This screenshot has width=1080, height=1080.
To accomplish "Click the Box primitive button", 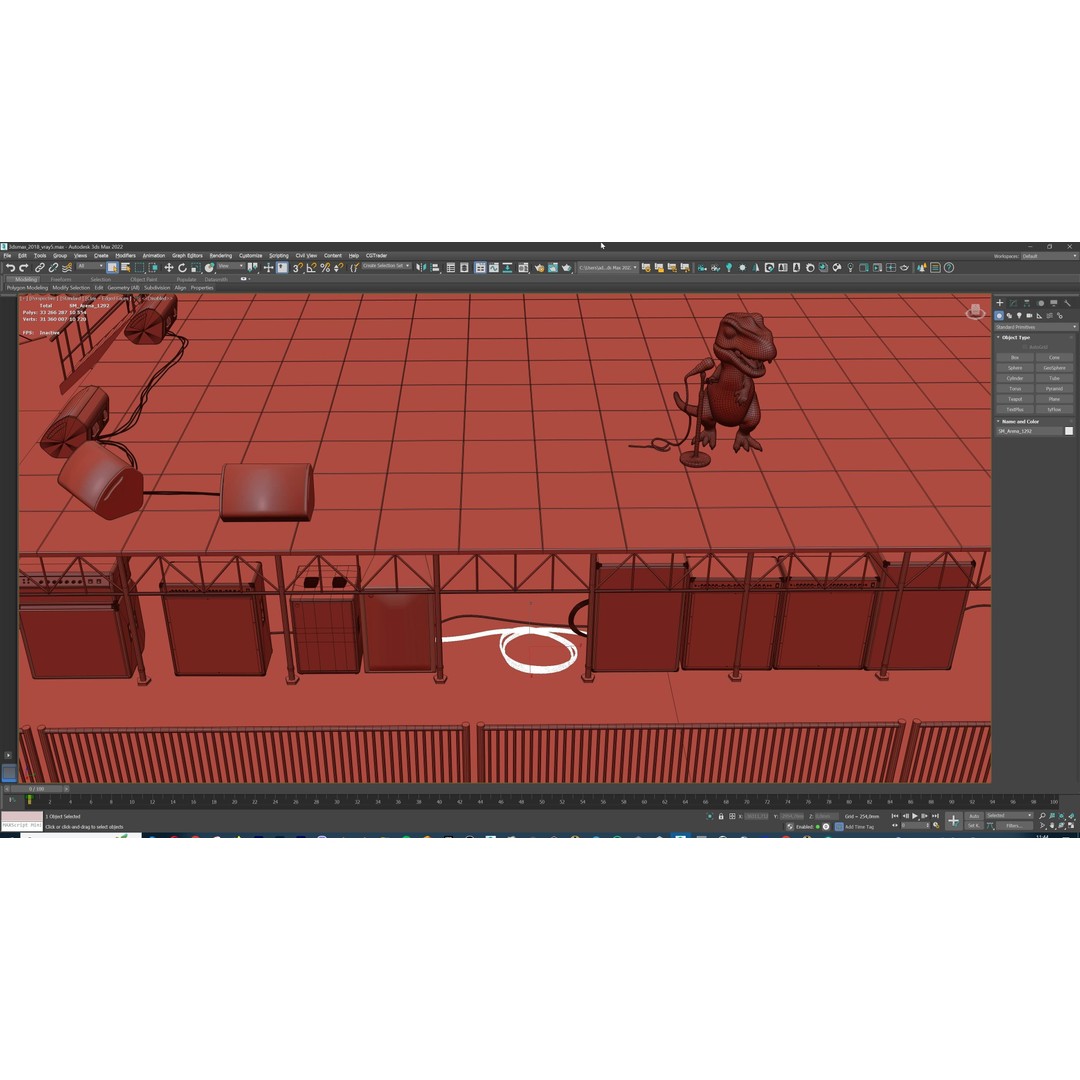I will point(1015,357).
